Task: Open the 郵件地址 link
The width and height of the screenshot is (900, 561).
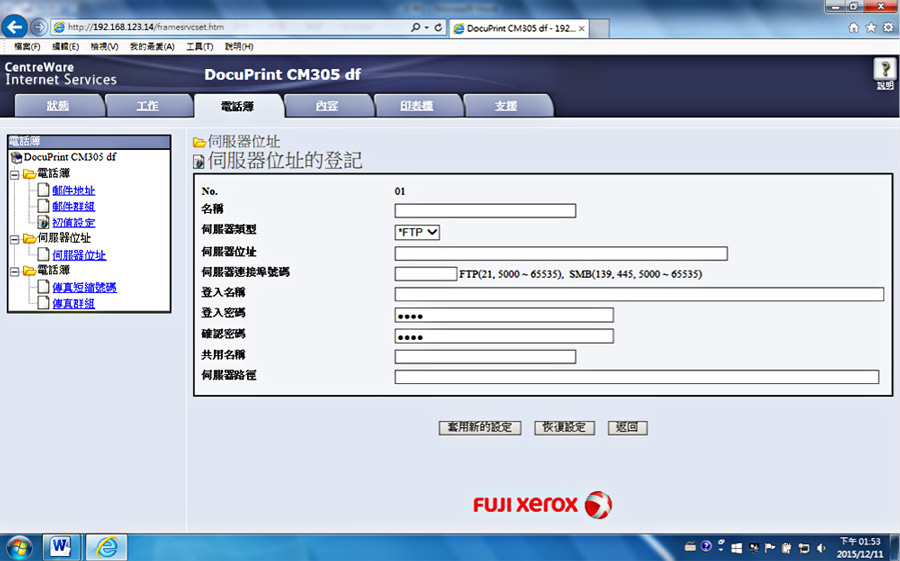Action: [73, 190]
